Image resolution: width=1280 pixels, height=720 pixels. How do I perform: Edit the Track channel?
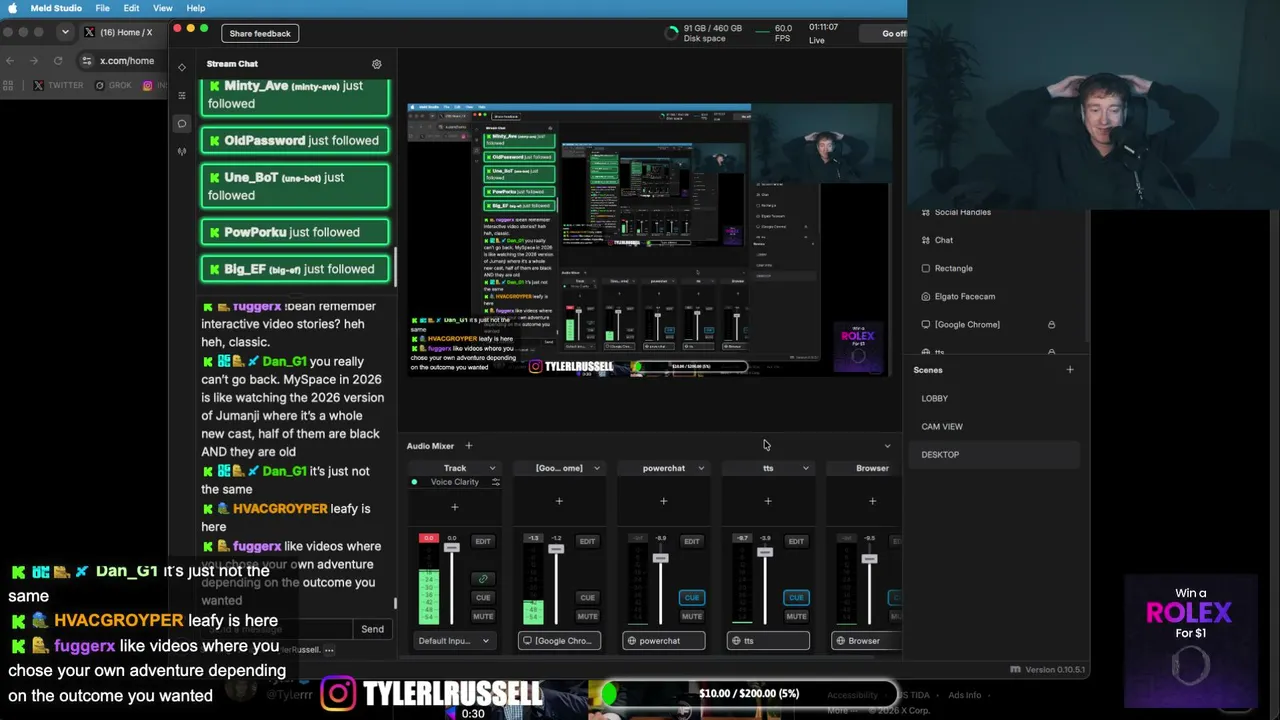coord(483,541)
